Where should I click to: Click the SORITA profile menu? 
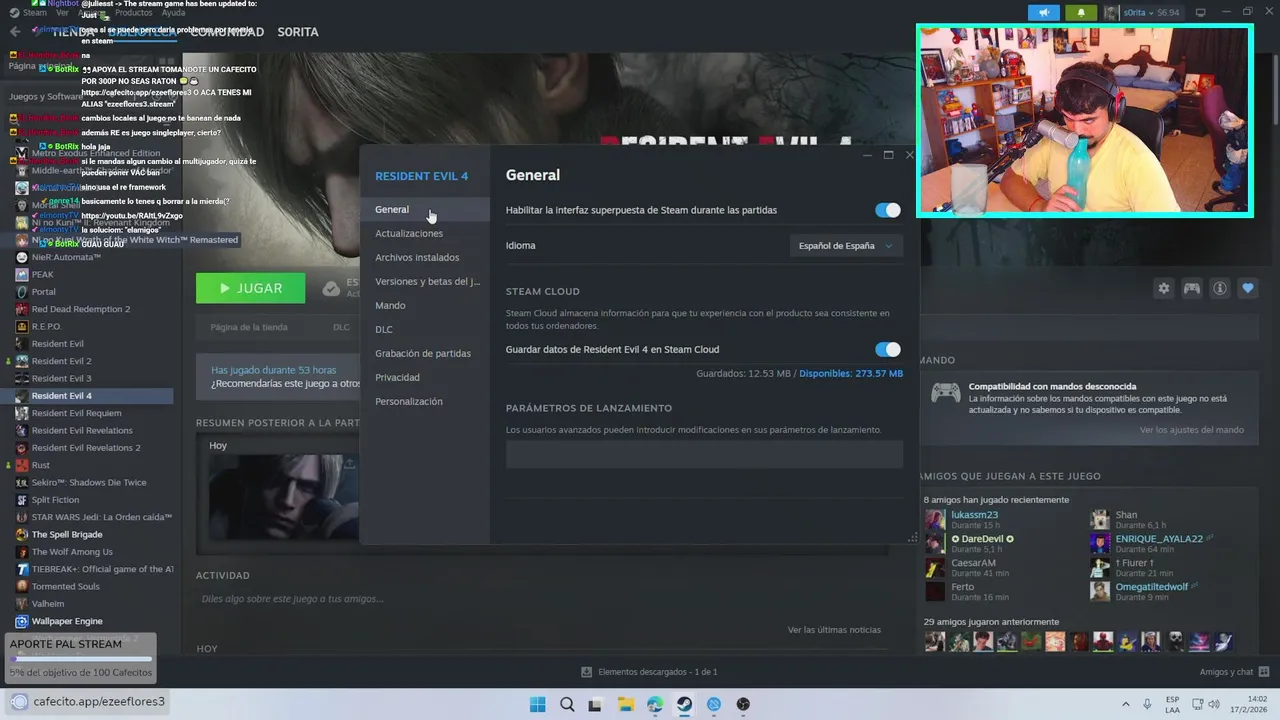tap(298, 32)
